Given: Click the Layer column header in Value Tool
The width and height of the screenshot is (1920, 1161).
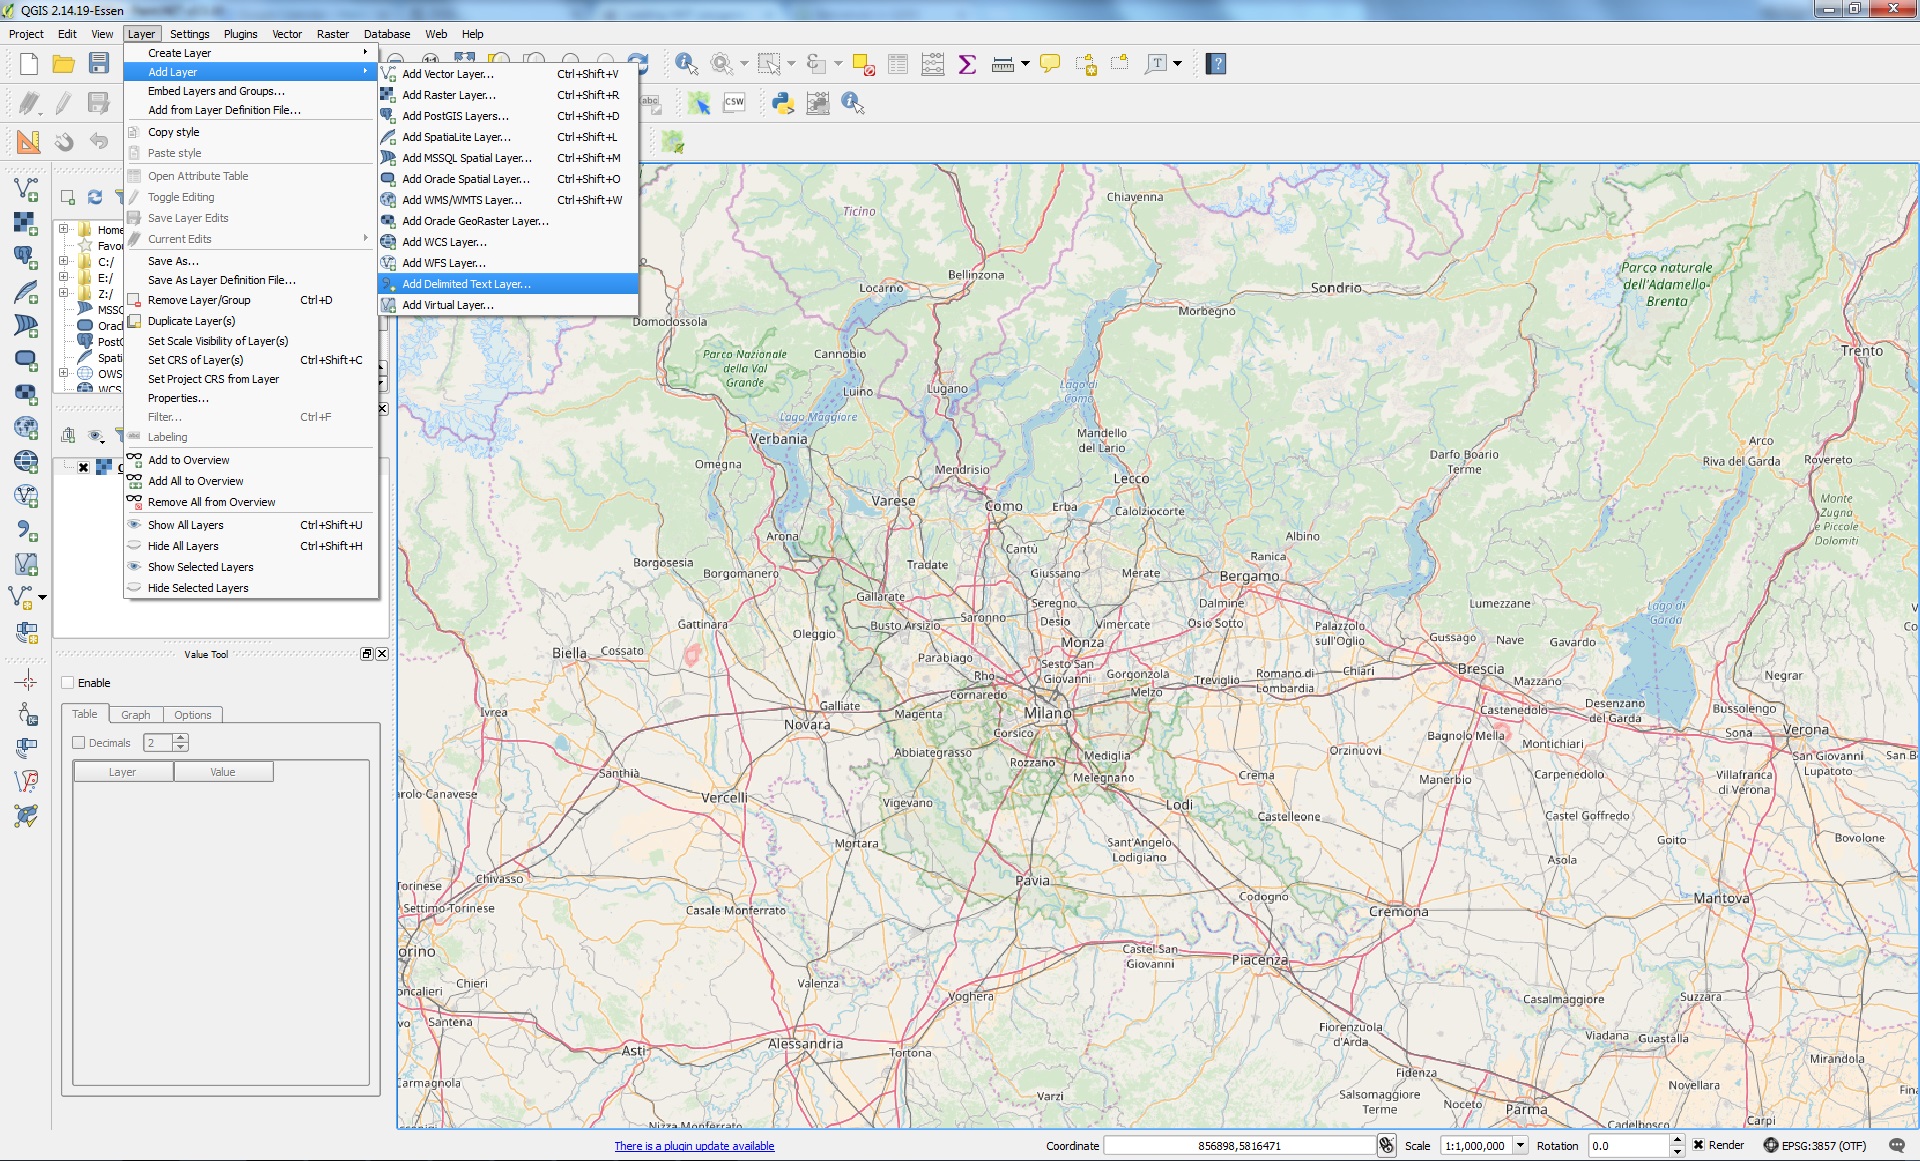Looking at the screenshot, I should (x=122, y=772).
